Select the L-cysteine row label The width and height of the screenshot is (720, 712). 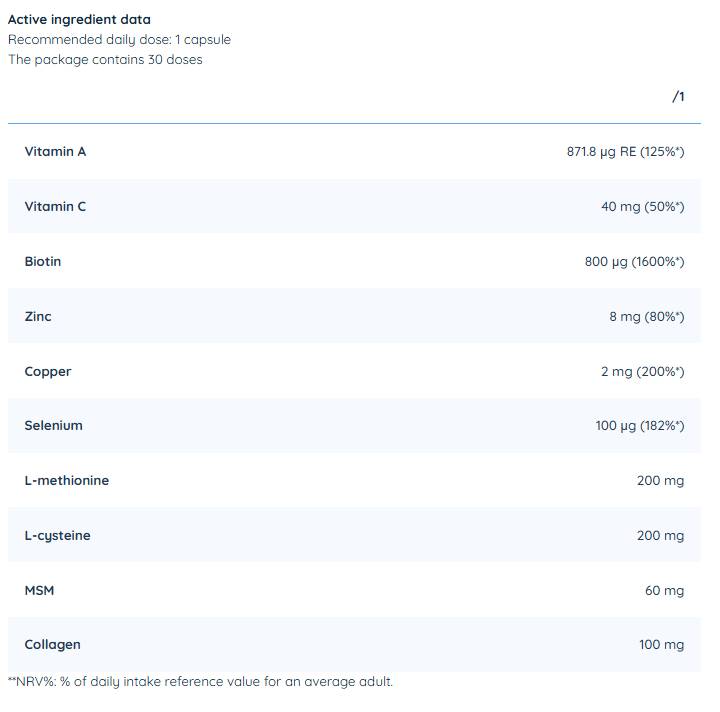[58, 535]
